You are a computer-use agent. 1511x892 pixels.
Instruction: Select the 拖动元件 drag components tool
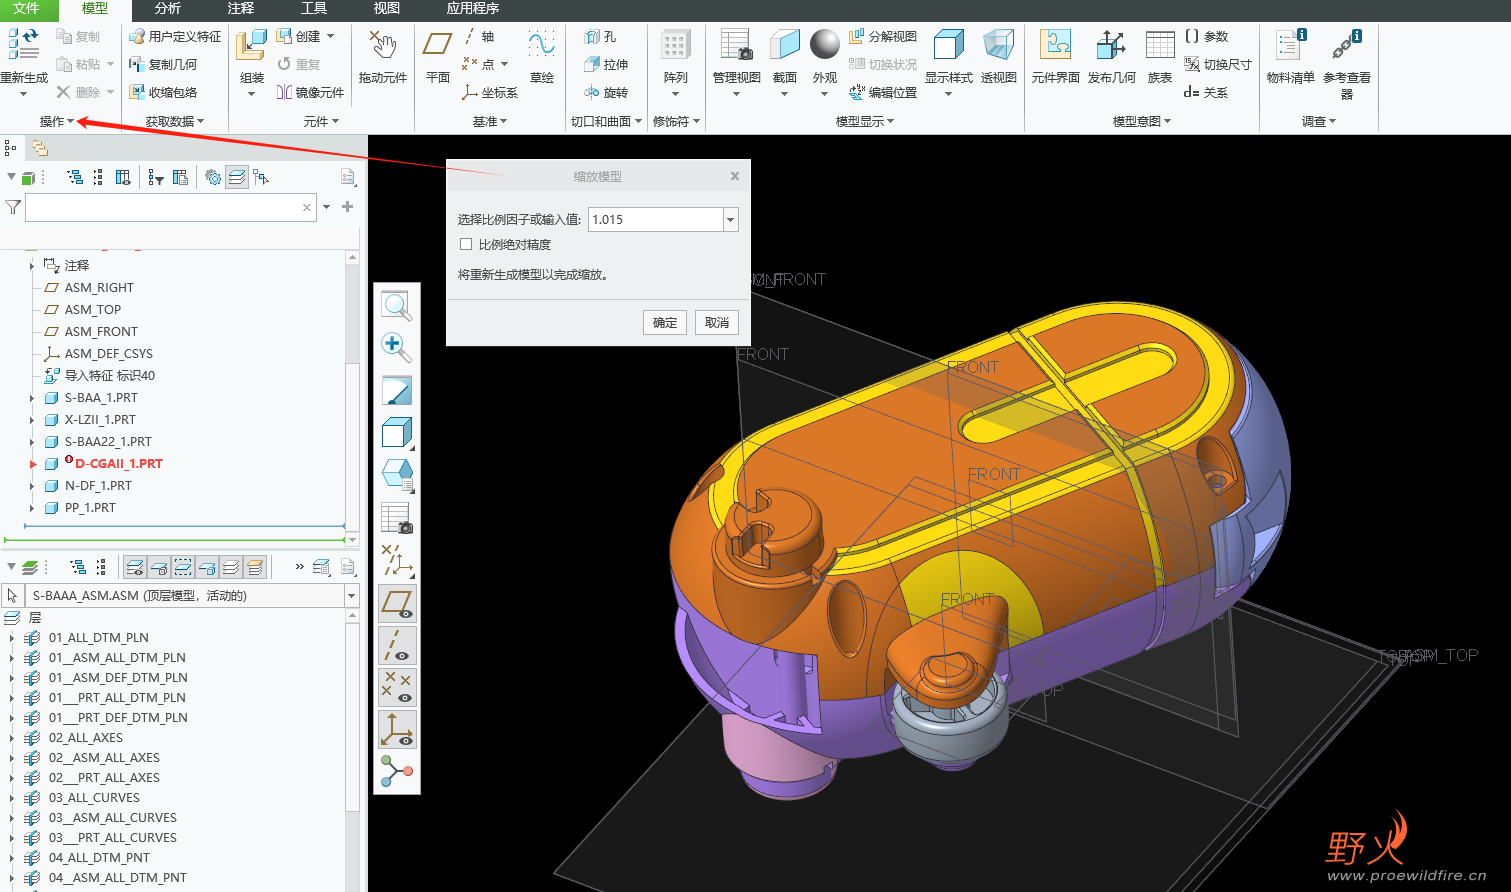383,46
